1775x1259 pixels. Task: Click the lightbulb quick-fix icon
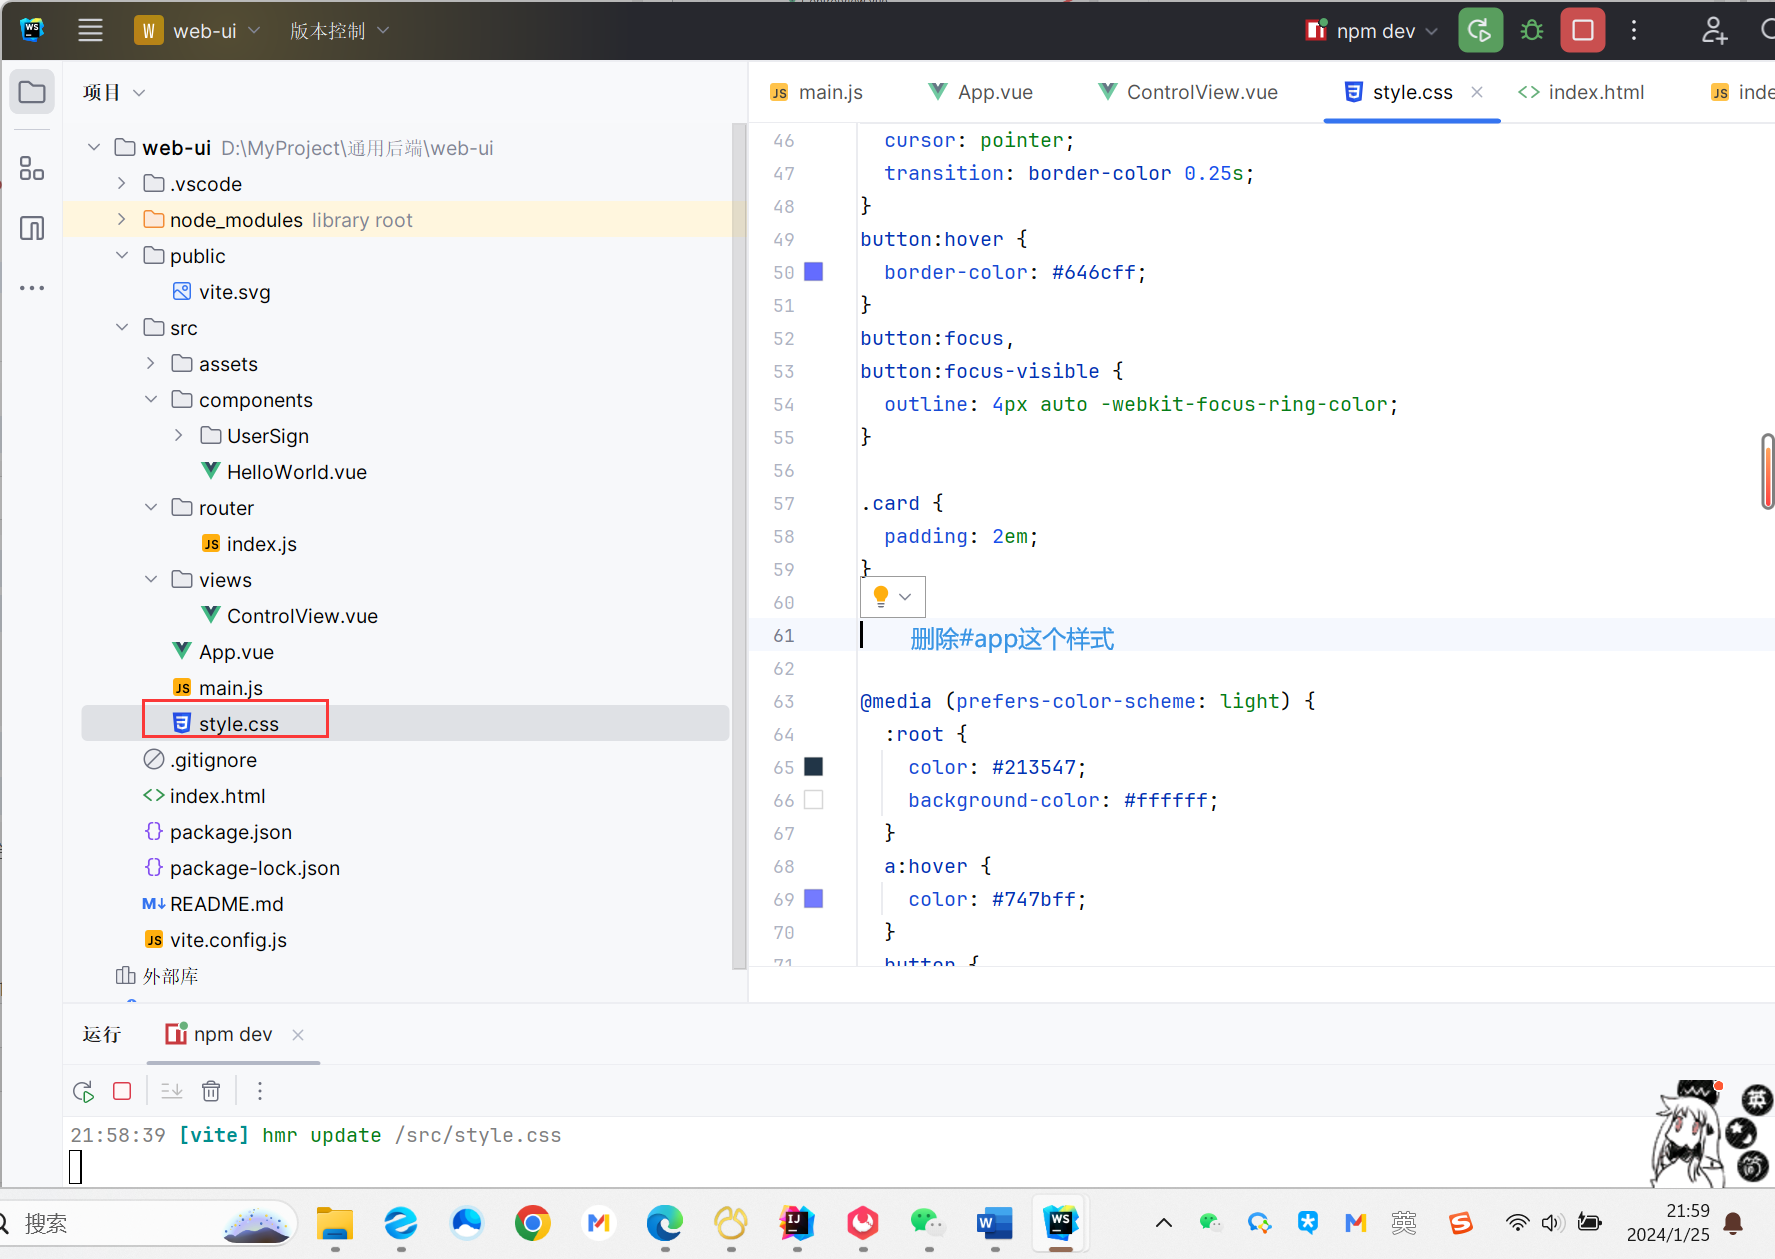881,596
